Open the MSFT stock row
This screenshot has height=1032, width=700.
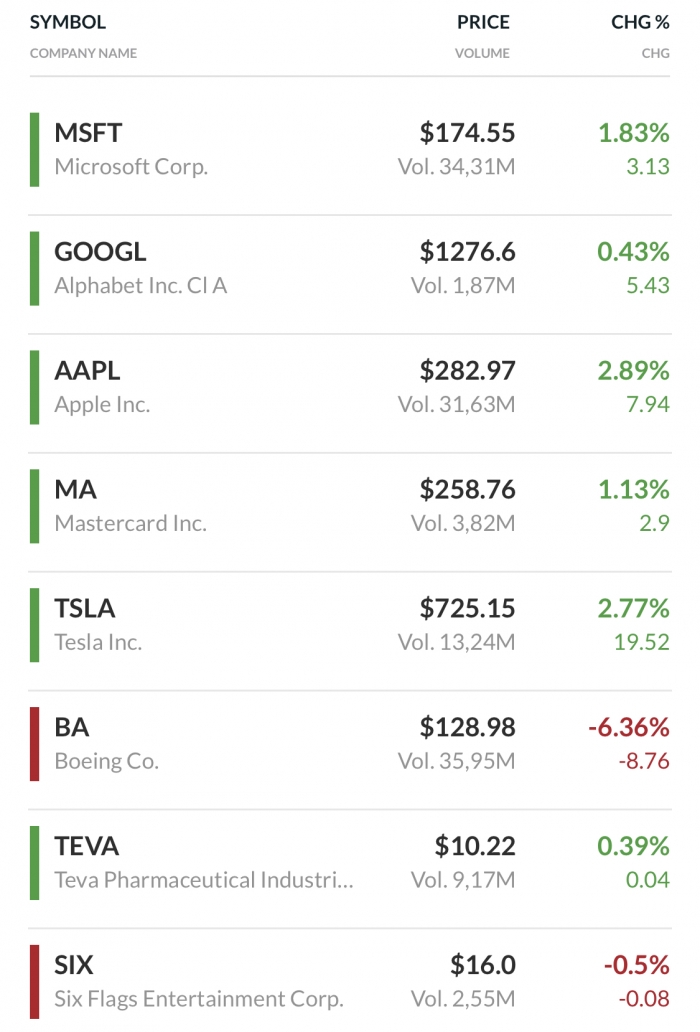click(350, 149)
